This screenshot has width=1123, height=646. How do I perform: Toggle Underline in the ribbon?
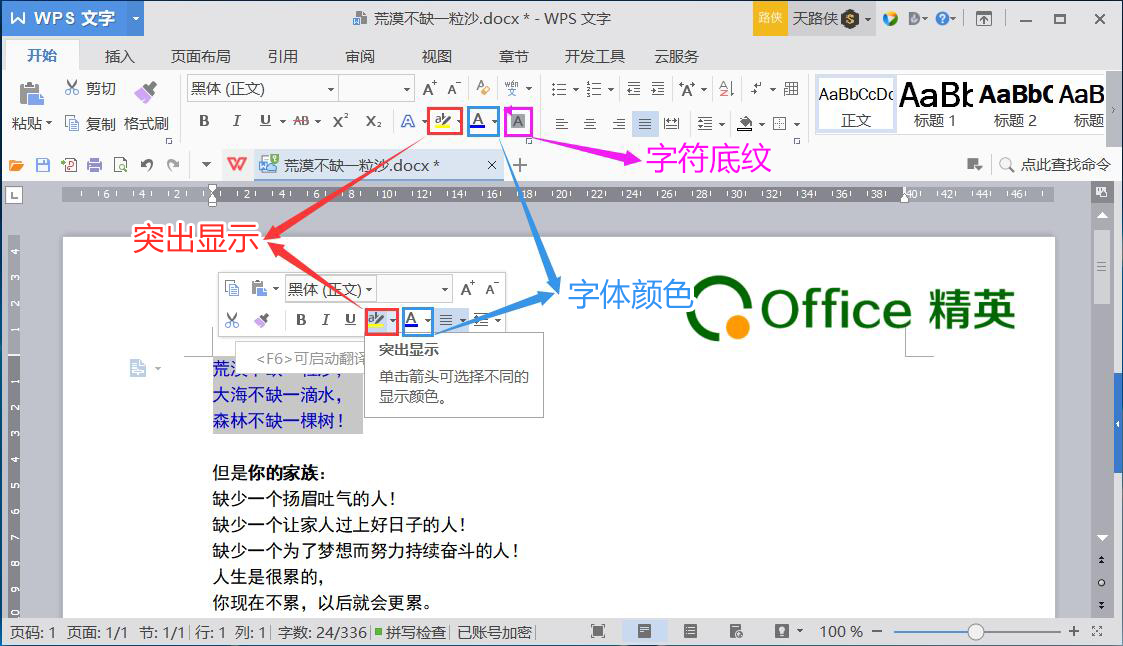click(265, 121)
